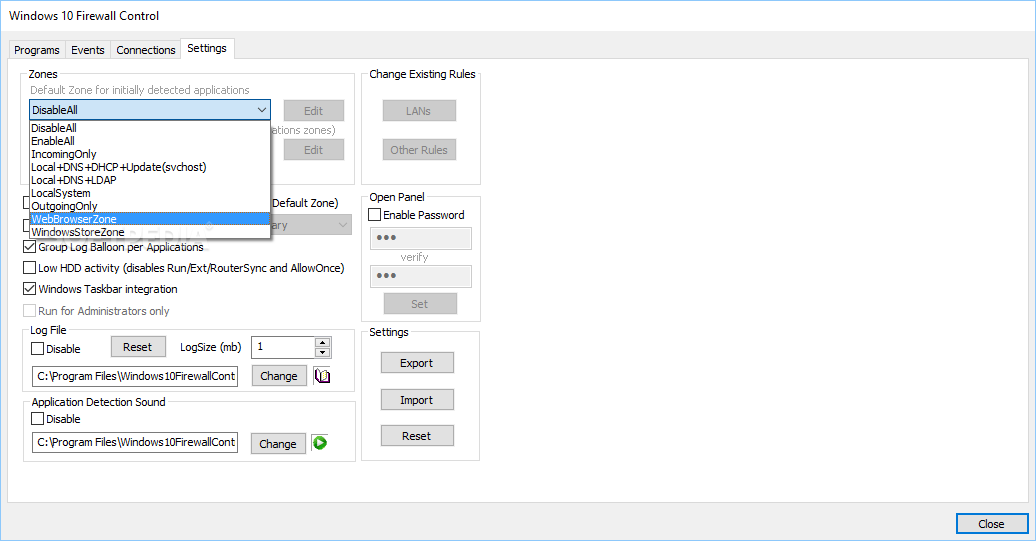Screen dimensions: 1036x541
Task: Switch to the Events tab
Action: 88,50
